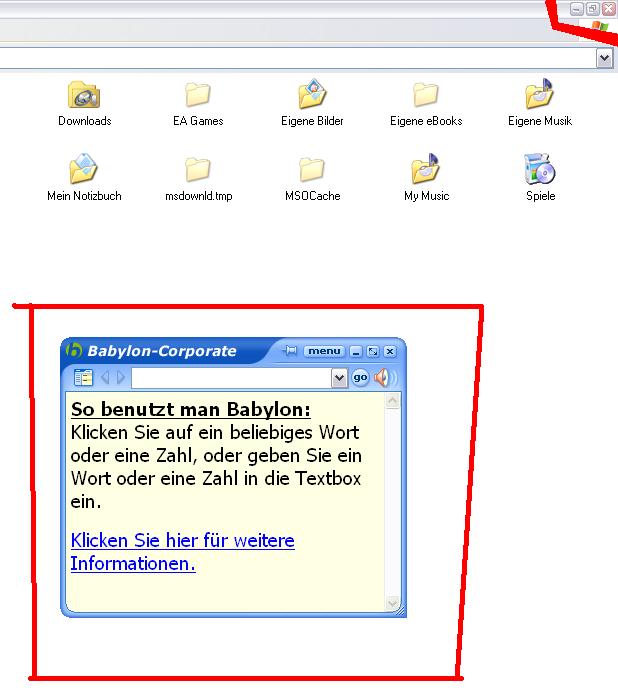Open the Downloads folder icon
This screenshot has height=696, width=618.
[84, 94]
